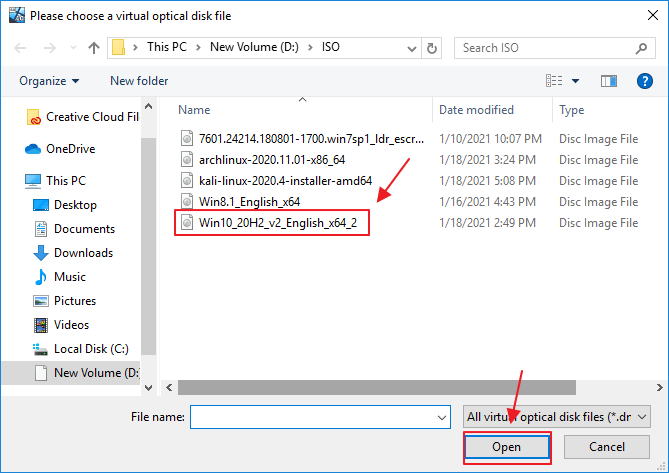
Task: Open OneDrive in navigation pane
Action: point(61,149)
